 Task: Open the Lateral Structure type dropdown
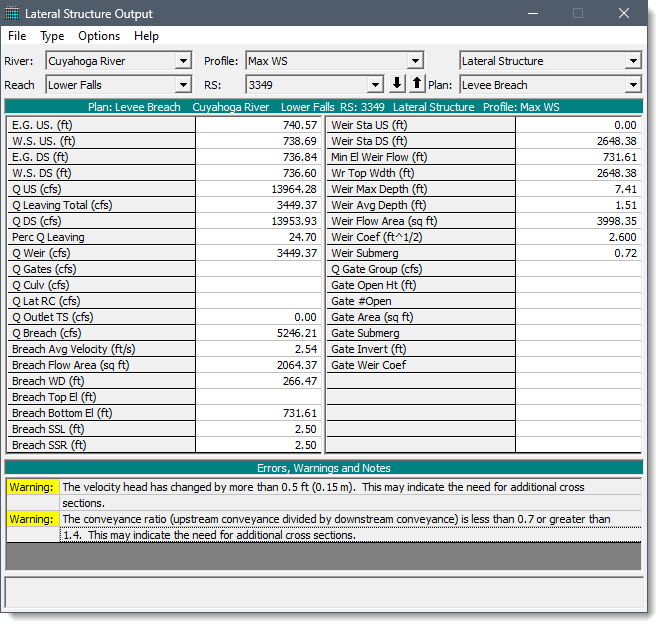click(632, 61)
